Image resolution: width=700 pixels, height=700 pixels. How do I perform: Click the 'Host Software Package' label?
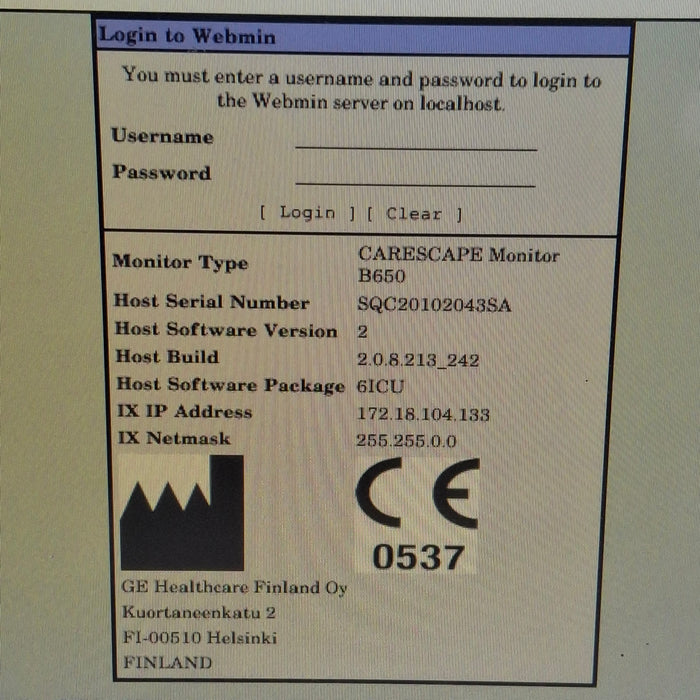point(231,385)
